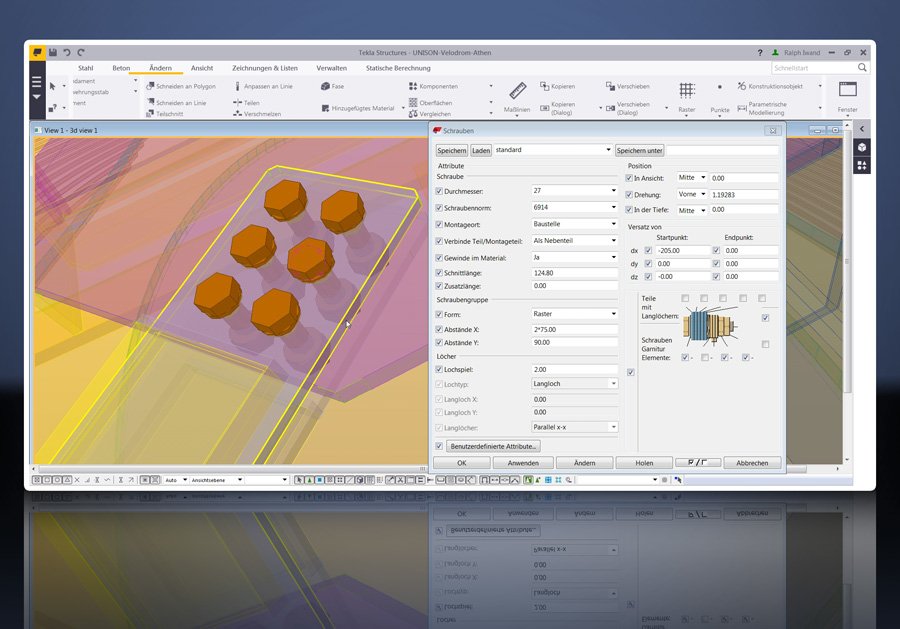The height and width of the screenshot is (629, 900).
Task: Open the Zeichnungen & Listen tab
Action: 264,68
